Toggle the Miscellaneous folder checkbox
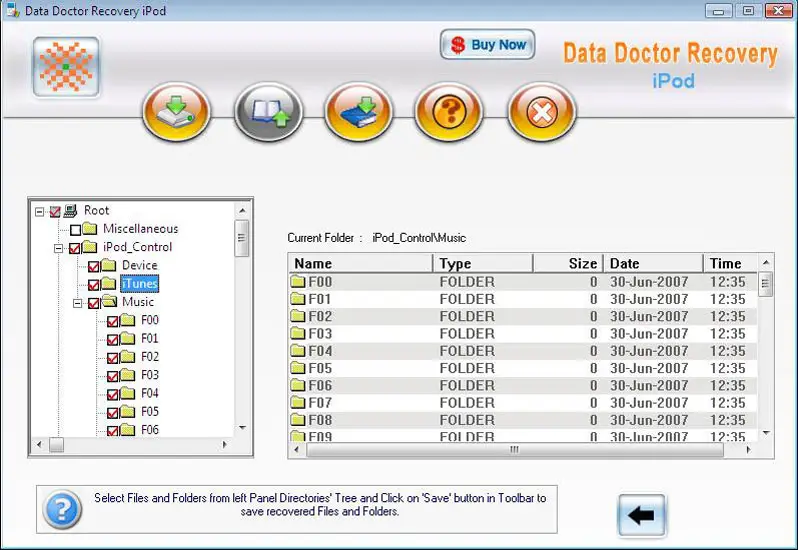 pyautogui.click(x=76, y=229)
